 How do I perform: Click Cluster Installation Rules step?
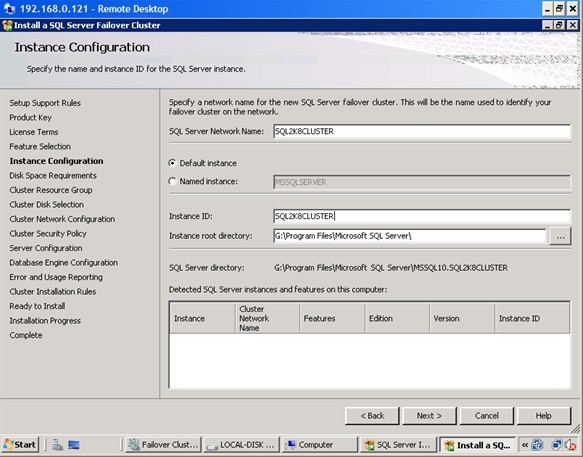(x=53, y=292)
